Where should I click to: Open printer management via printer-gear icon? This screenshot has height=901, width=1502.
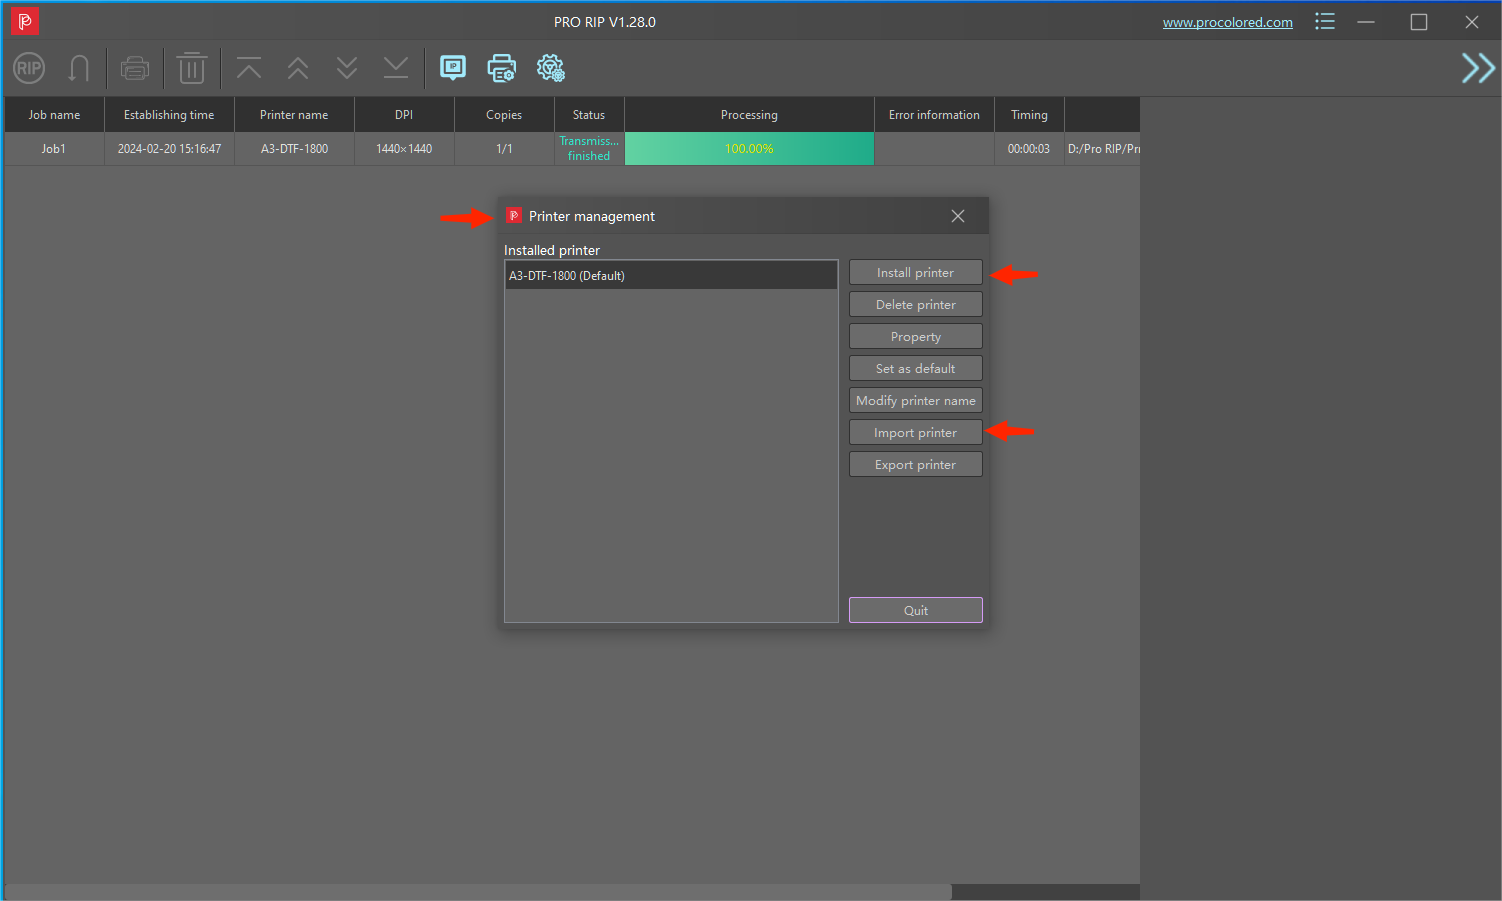point(501,68)
